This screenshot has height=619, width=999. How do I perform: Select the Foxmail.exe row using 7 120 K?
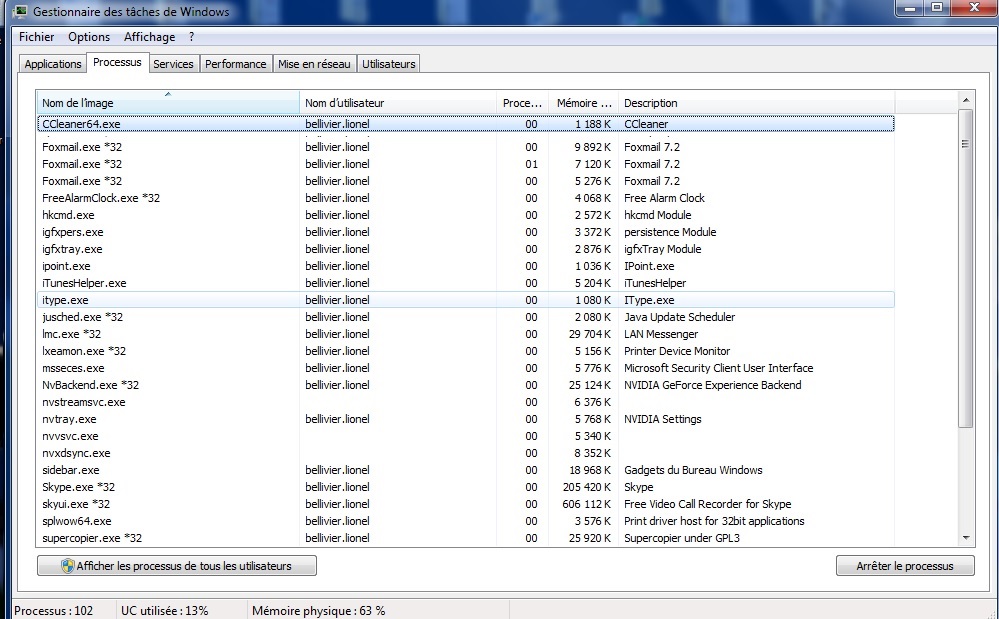tap(465, 164)
